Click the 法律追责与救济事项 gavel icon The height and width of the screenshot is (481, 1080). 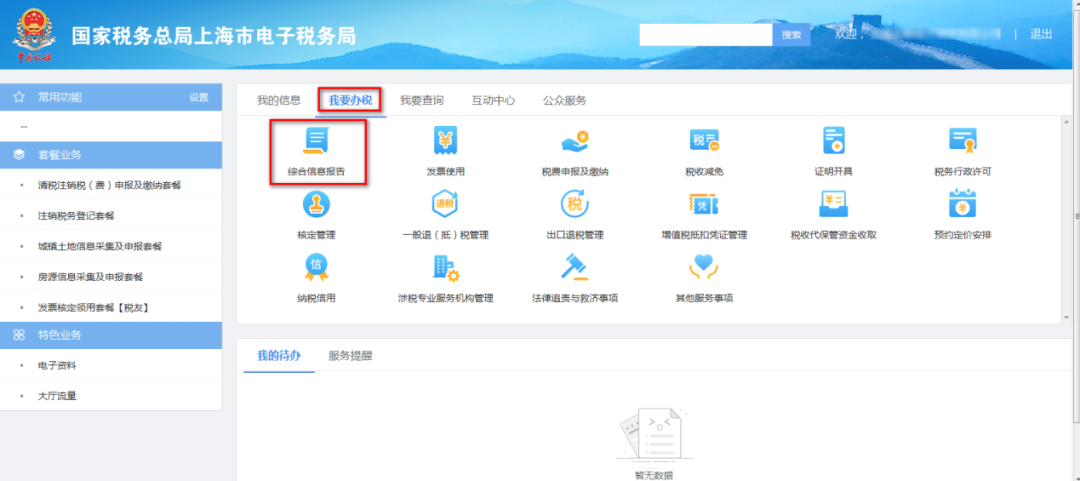tap(575, 269)
